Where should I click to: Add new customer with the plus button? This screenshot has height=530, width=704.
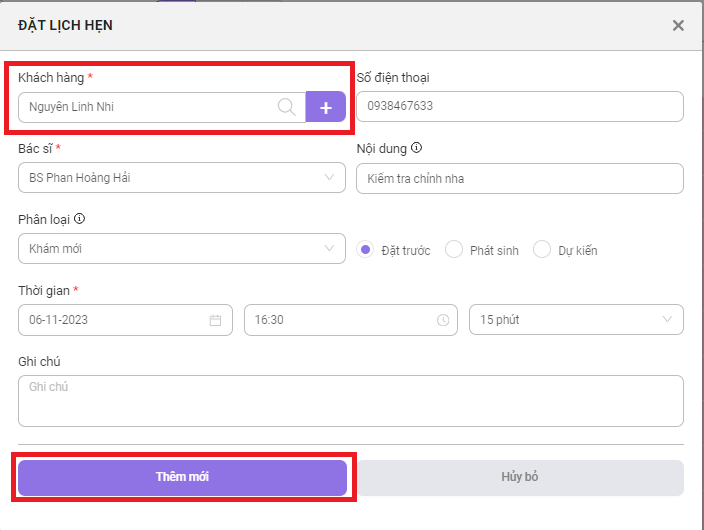[x=326, y=107]
